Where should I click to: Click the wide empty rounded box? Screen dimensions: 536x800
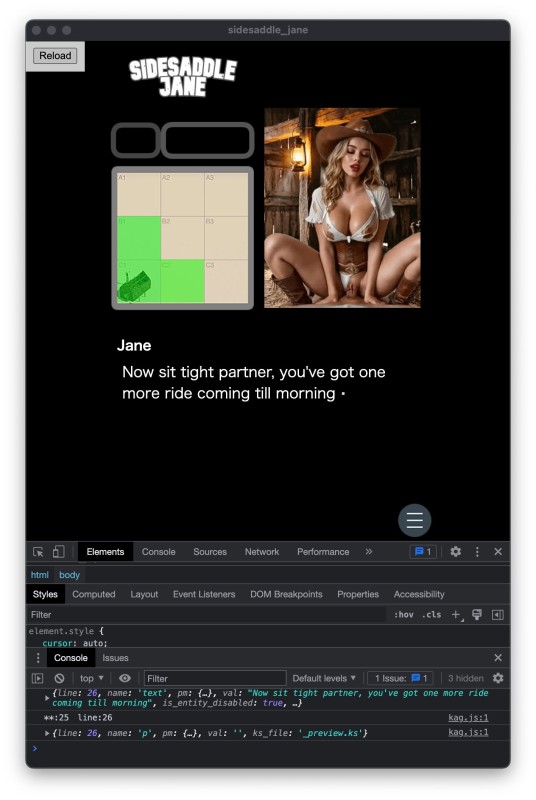pos(208,139)
